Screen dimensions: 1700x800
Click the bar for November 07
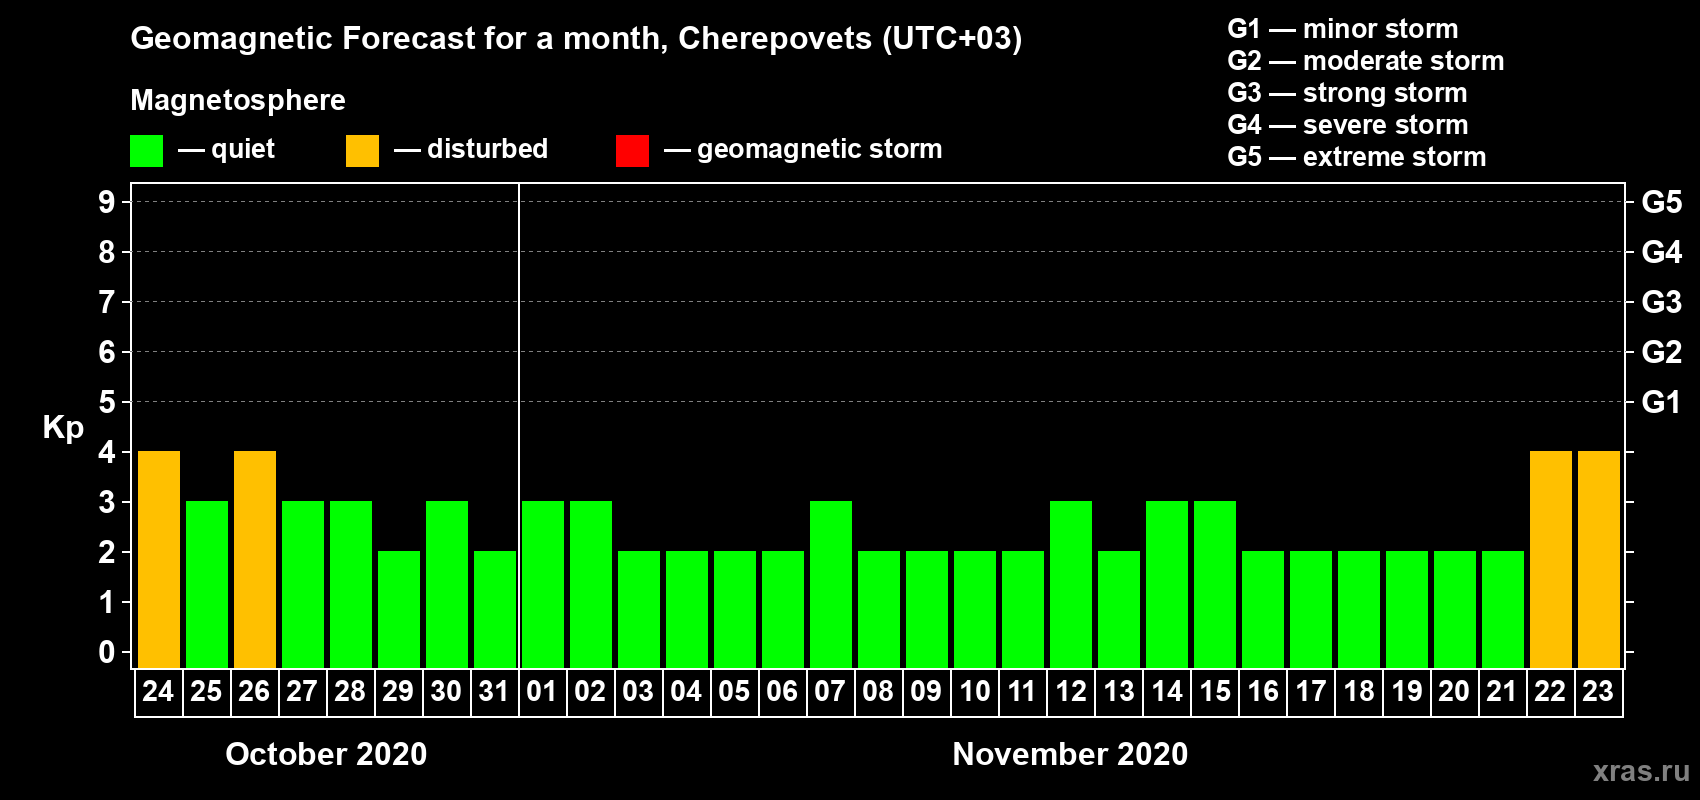point(831,585)
